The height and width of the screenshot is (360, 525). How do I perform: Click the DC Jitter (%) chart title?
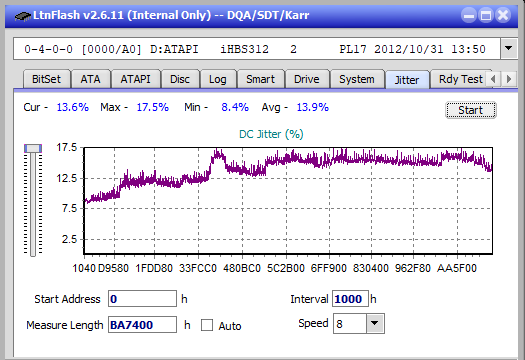pyautogui.click(x=271, y=134)
